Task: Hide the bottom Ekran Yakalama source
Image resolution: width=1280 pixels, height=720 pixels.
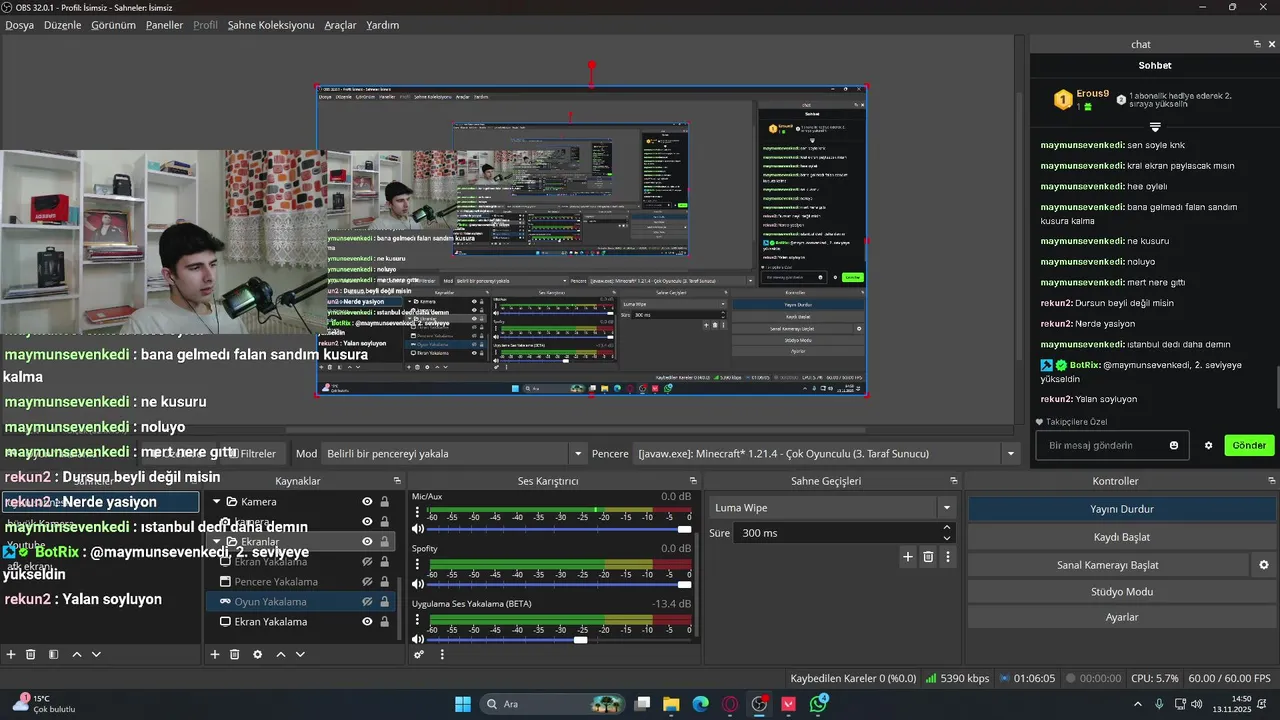Action: (x=367, y=622)
